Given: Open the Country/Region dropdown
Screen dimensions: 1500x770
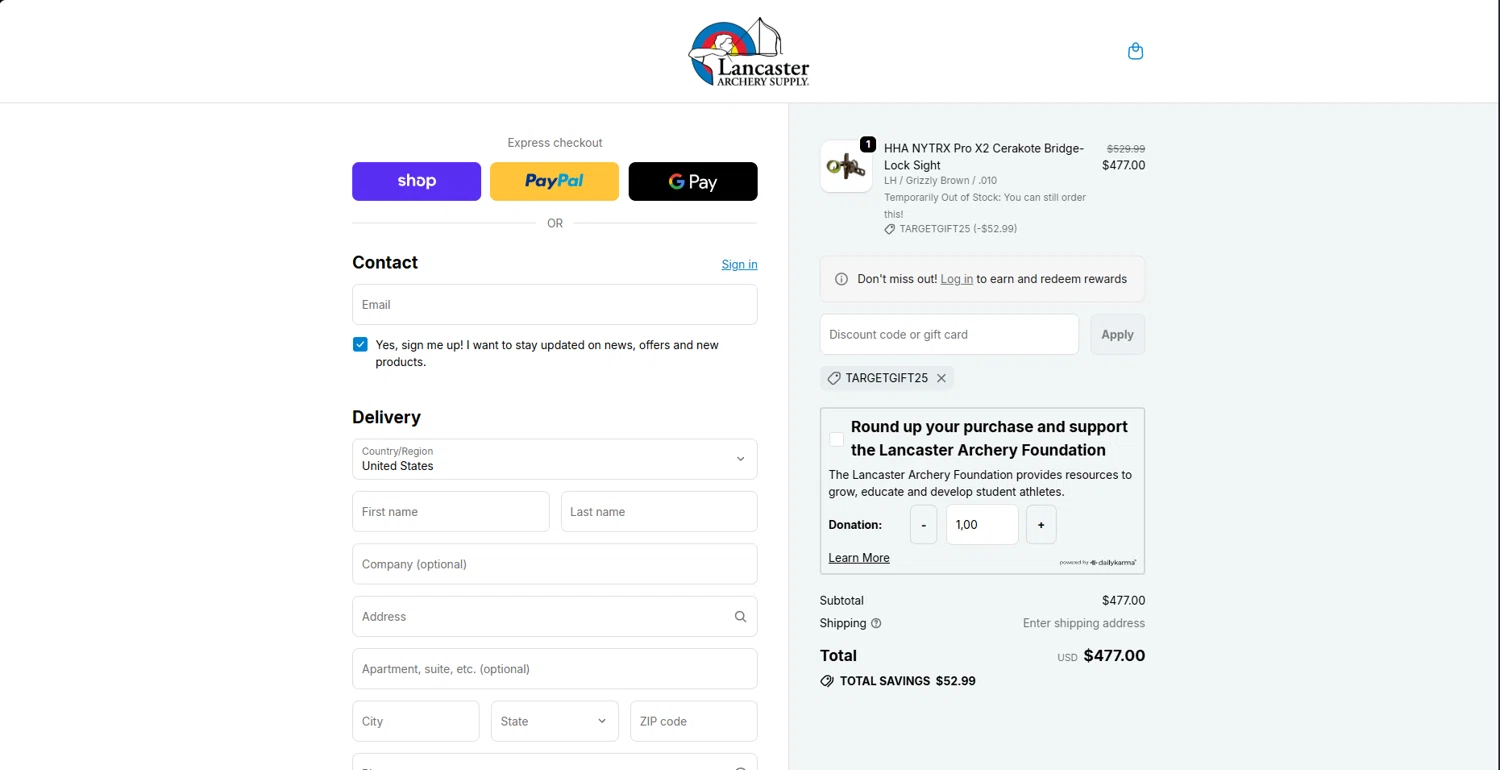Looking at the screenshot, I should tap(555, 459).
